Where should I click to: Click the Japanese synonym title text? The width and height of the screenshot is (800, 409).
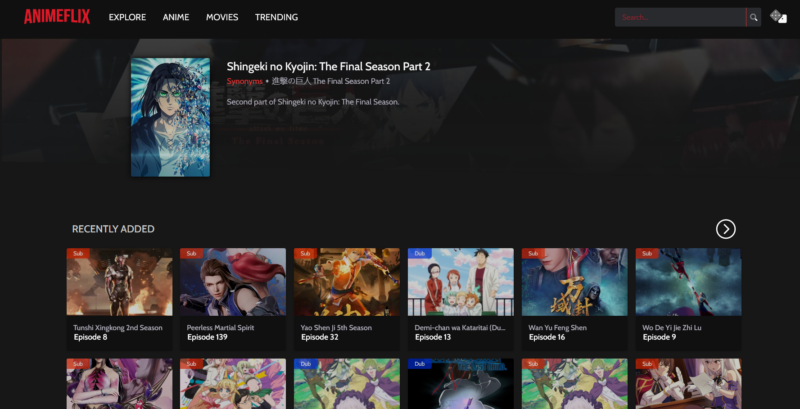click(x=331, y=81)
